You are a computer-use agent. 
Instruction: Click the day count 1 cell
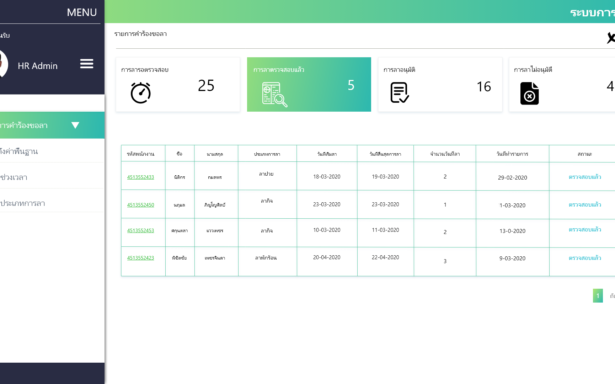445,205
